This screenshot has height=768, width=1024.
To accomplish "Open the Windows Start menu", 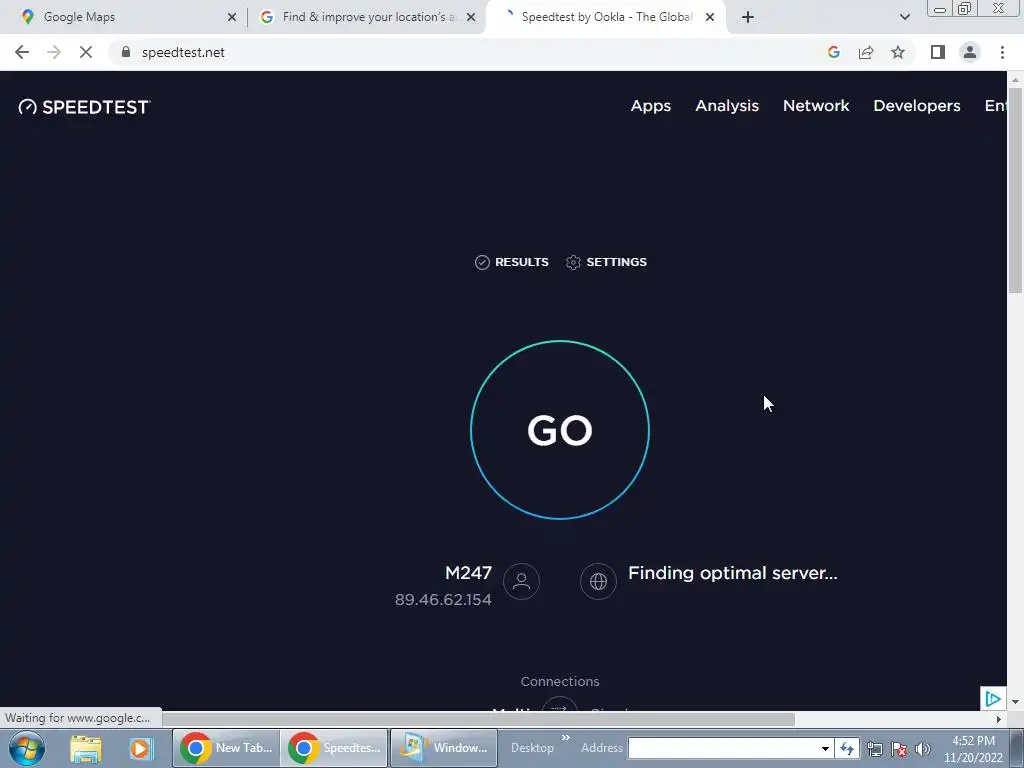I will (x=27, y=748).
